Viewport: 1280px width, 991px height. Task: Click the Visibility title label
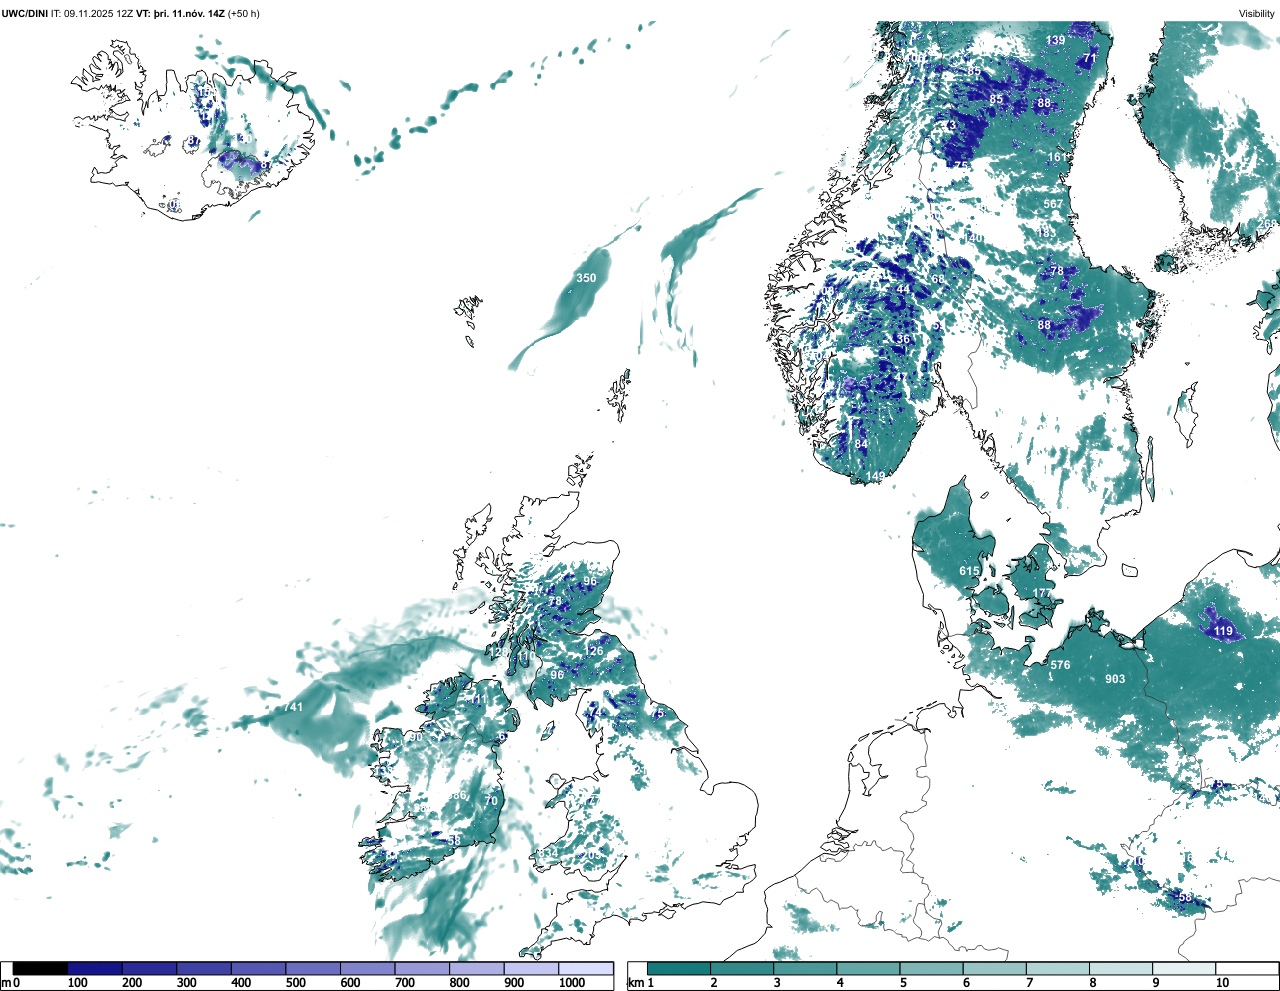click(x=1257, y=14)
